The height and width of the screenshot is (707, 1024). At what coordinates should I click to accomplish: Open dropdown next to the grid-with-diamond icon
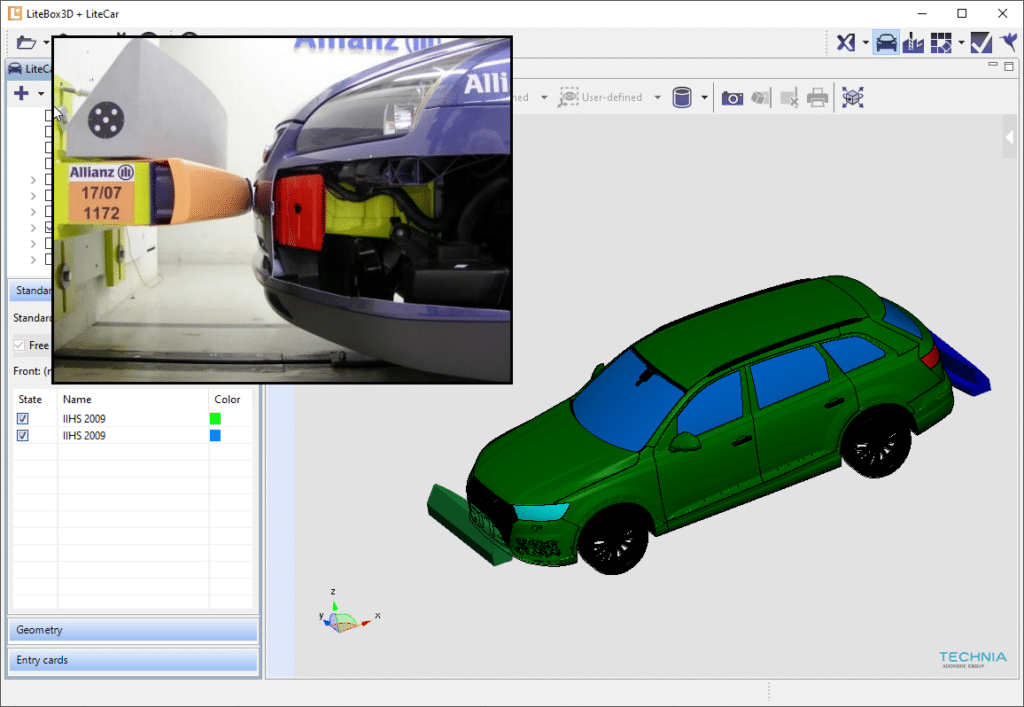(961, 43)
